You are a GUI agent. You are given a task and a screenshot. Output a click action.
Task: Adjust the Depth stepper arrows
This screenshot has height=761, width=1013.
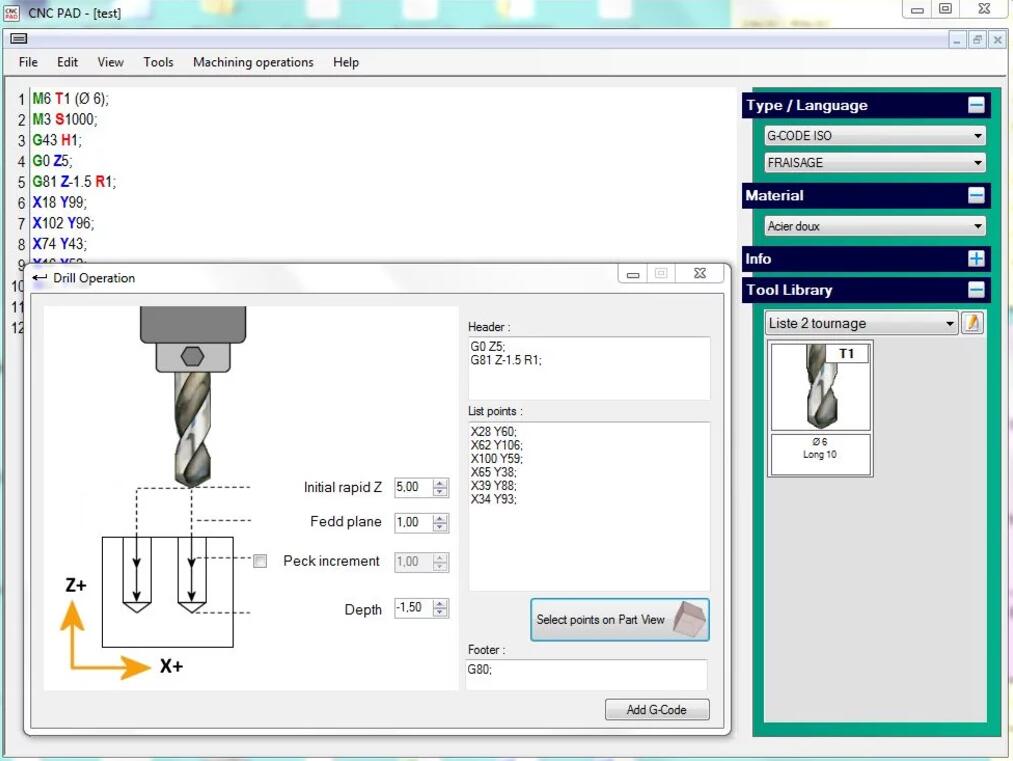tap(440, 608)
